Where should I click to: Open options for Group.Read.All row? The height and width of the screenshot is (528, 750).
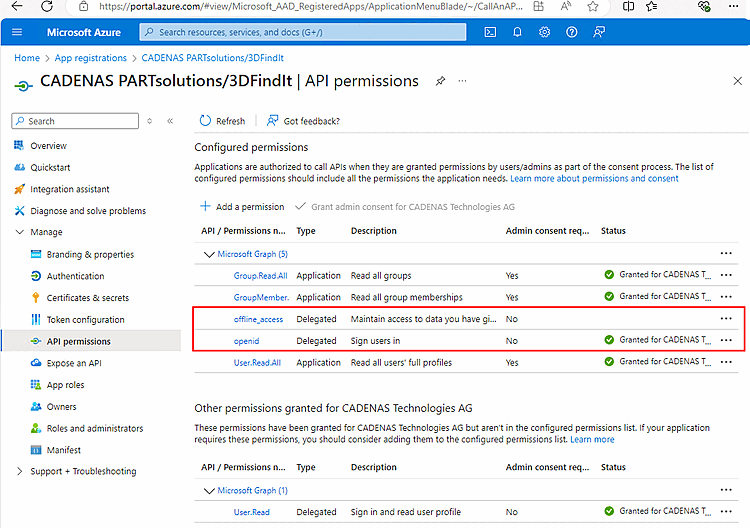point(726,275)
